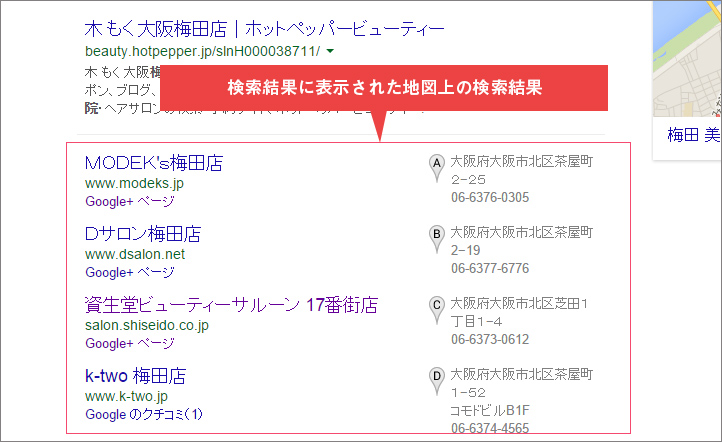Click the map thumbnail at top right

point(687,58)
